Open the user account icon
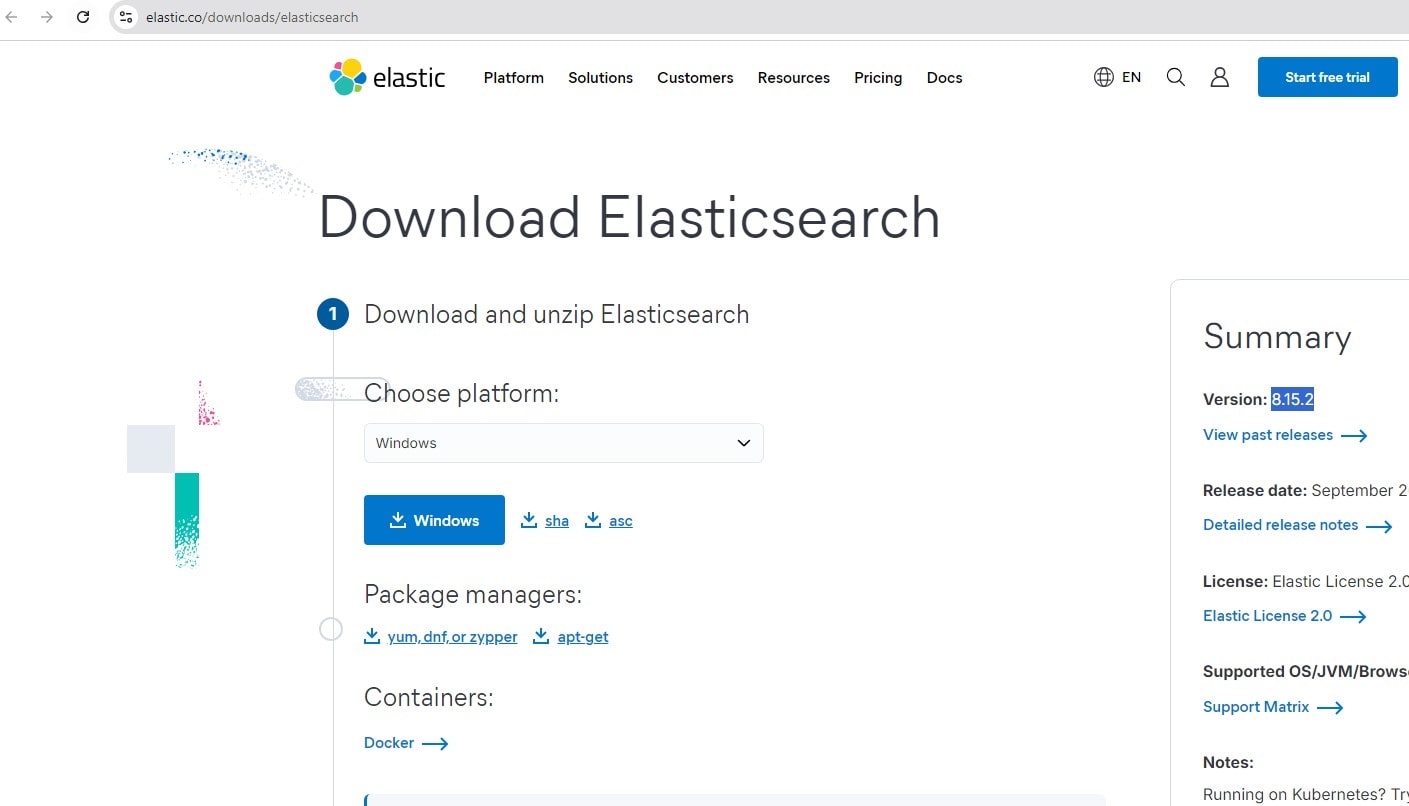 [1219, 77]
